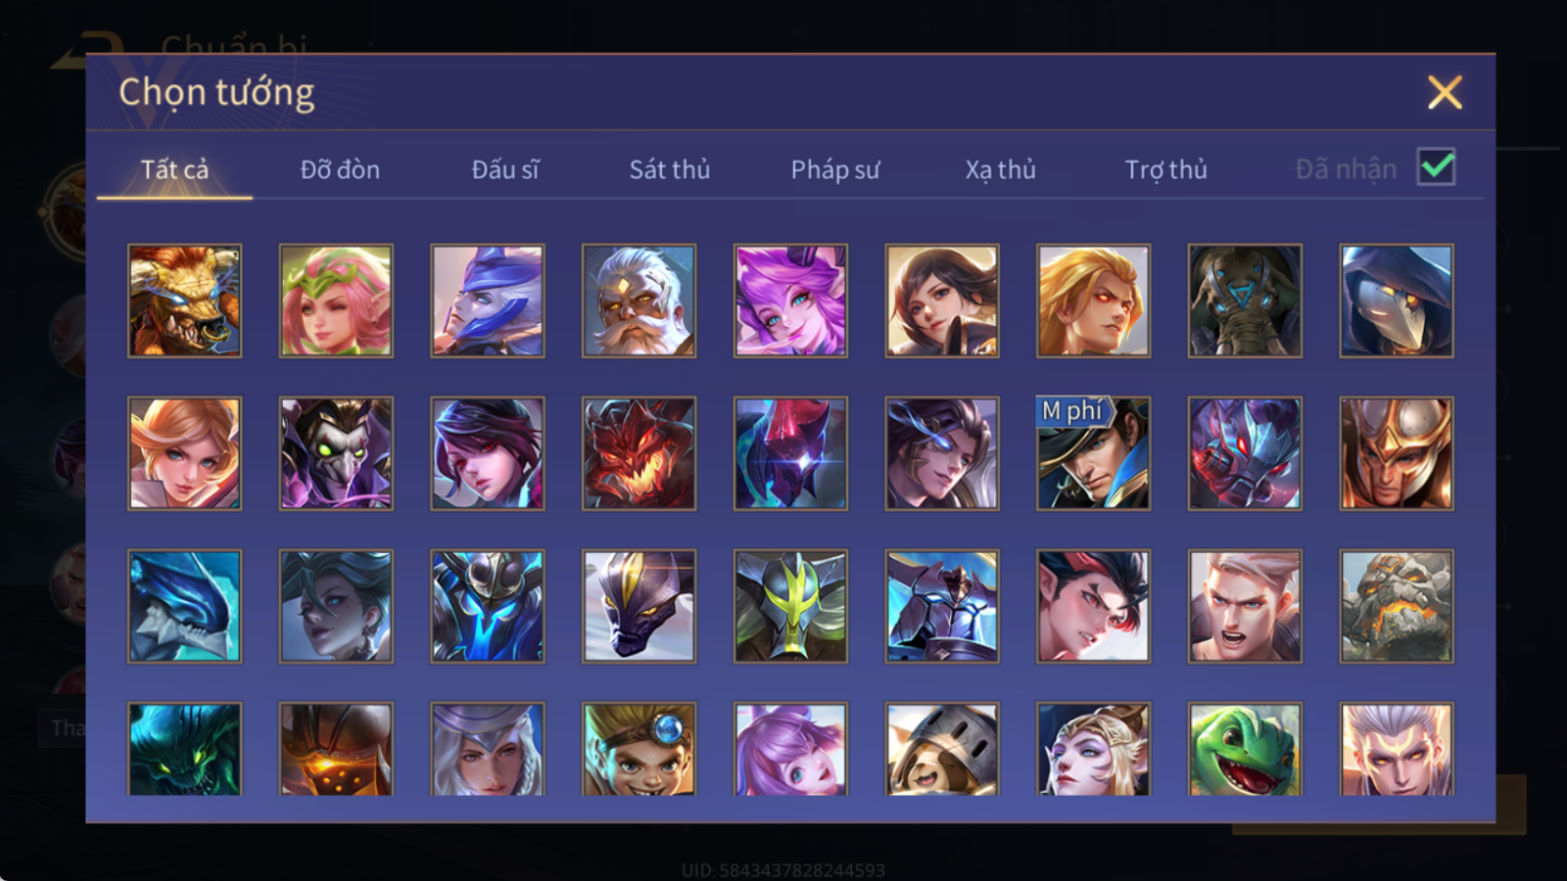Image resolution: width=1567 pixels, height=881 pixels.
Task: Select the 'Trợ thủ' tab
Action: tap(1166, 170)
